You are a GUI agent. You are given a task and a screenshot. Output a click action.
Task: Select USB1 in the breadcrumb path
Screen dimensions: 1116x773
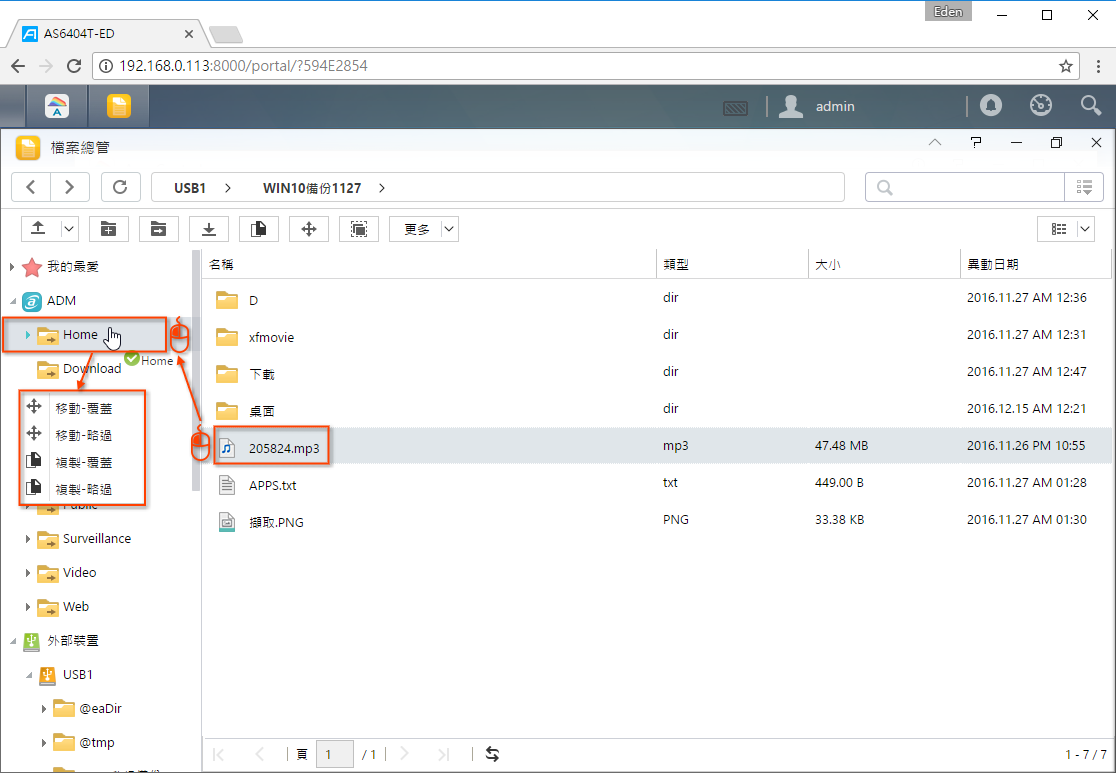pos(190,188)
